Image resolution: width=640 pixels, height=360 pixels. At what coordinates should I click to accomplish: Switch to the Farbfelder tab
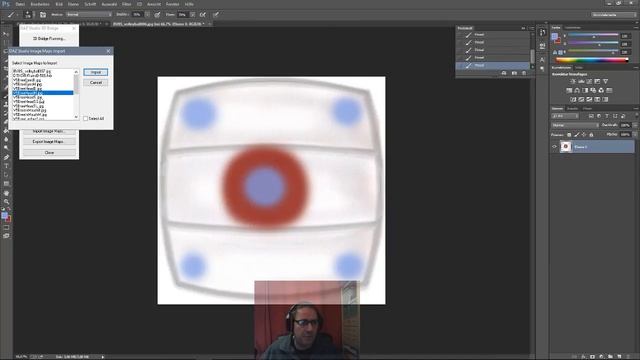click(573, 28)
